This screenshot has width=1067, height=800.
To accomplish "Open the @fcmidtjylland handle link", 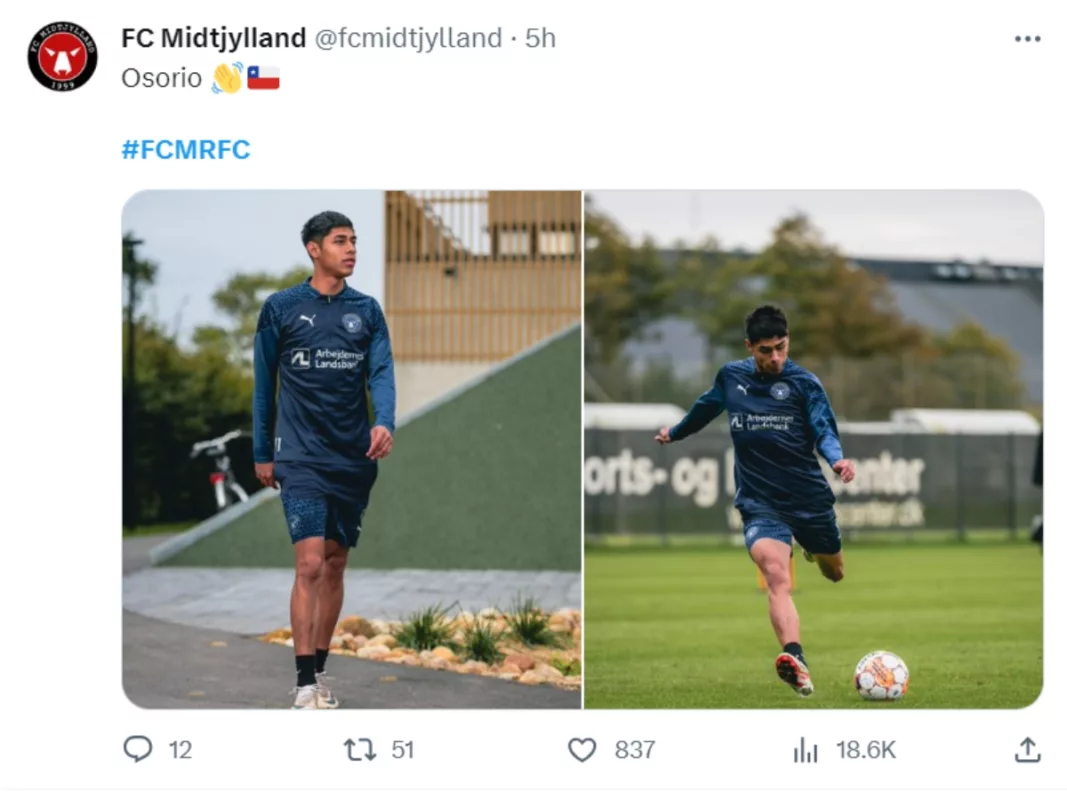I will click(408, 38).
